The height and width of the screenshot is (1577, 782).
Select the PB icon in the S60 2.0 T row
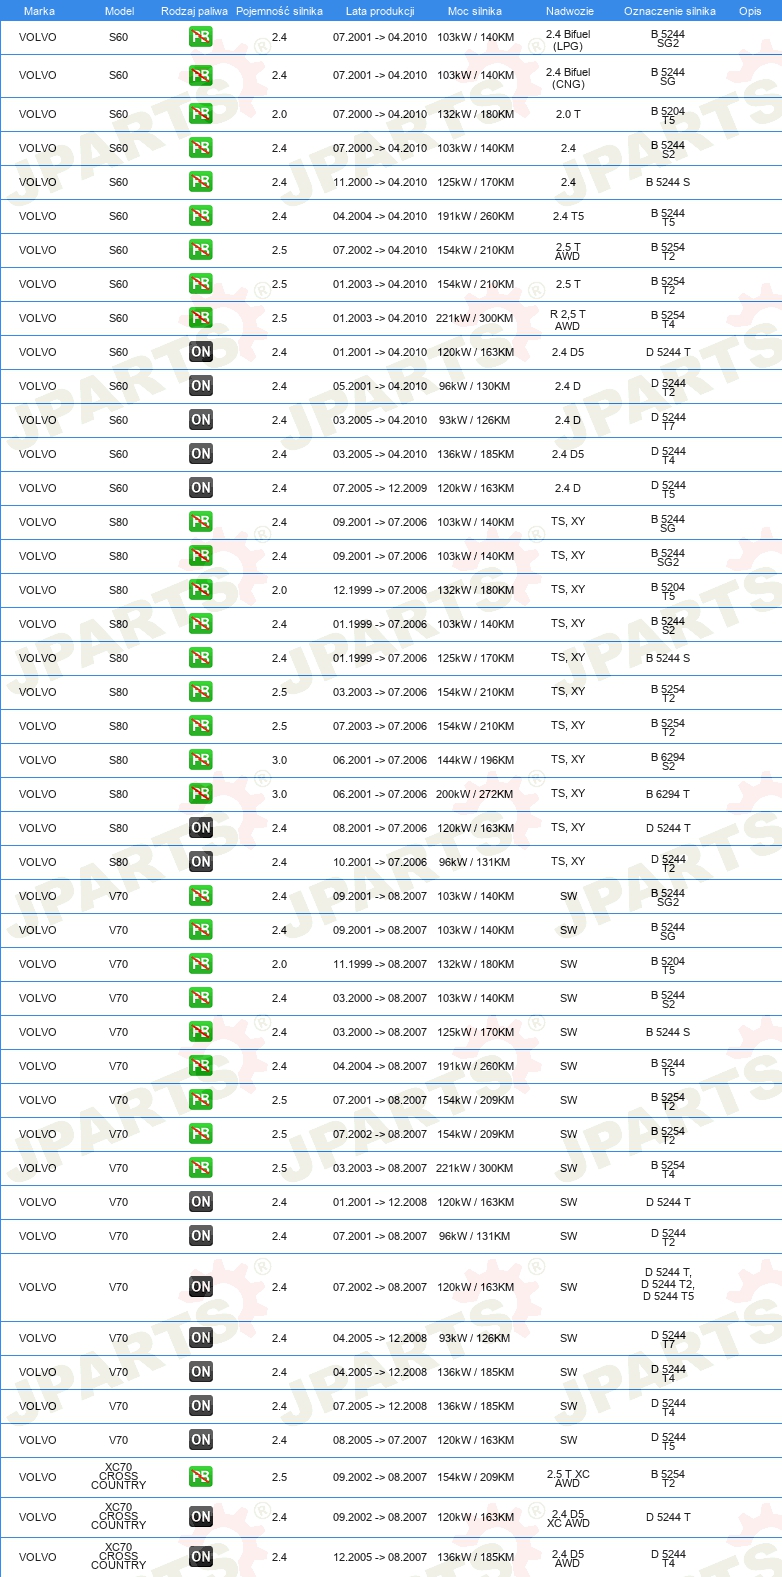click(x=201, y=114)
